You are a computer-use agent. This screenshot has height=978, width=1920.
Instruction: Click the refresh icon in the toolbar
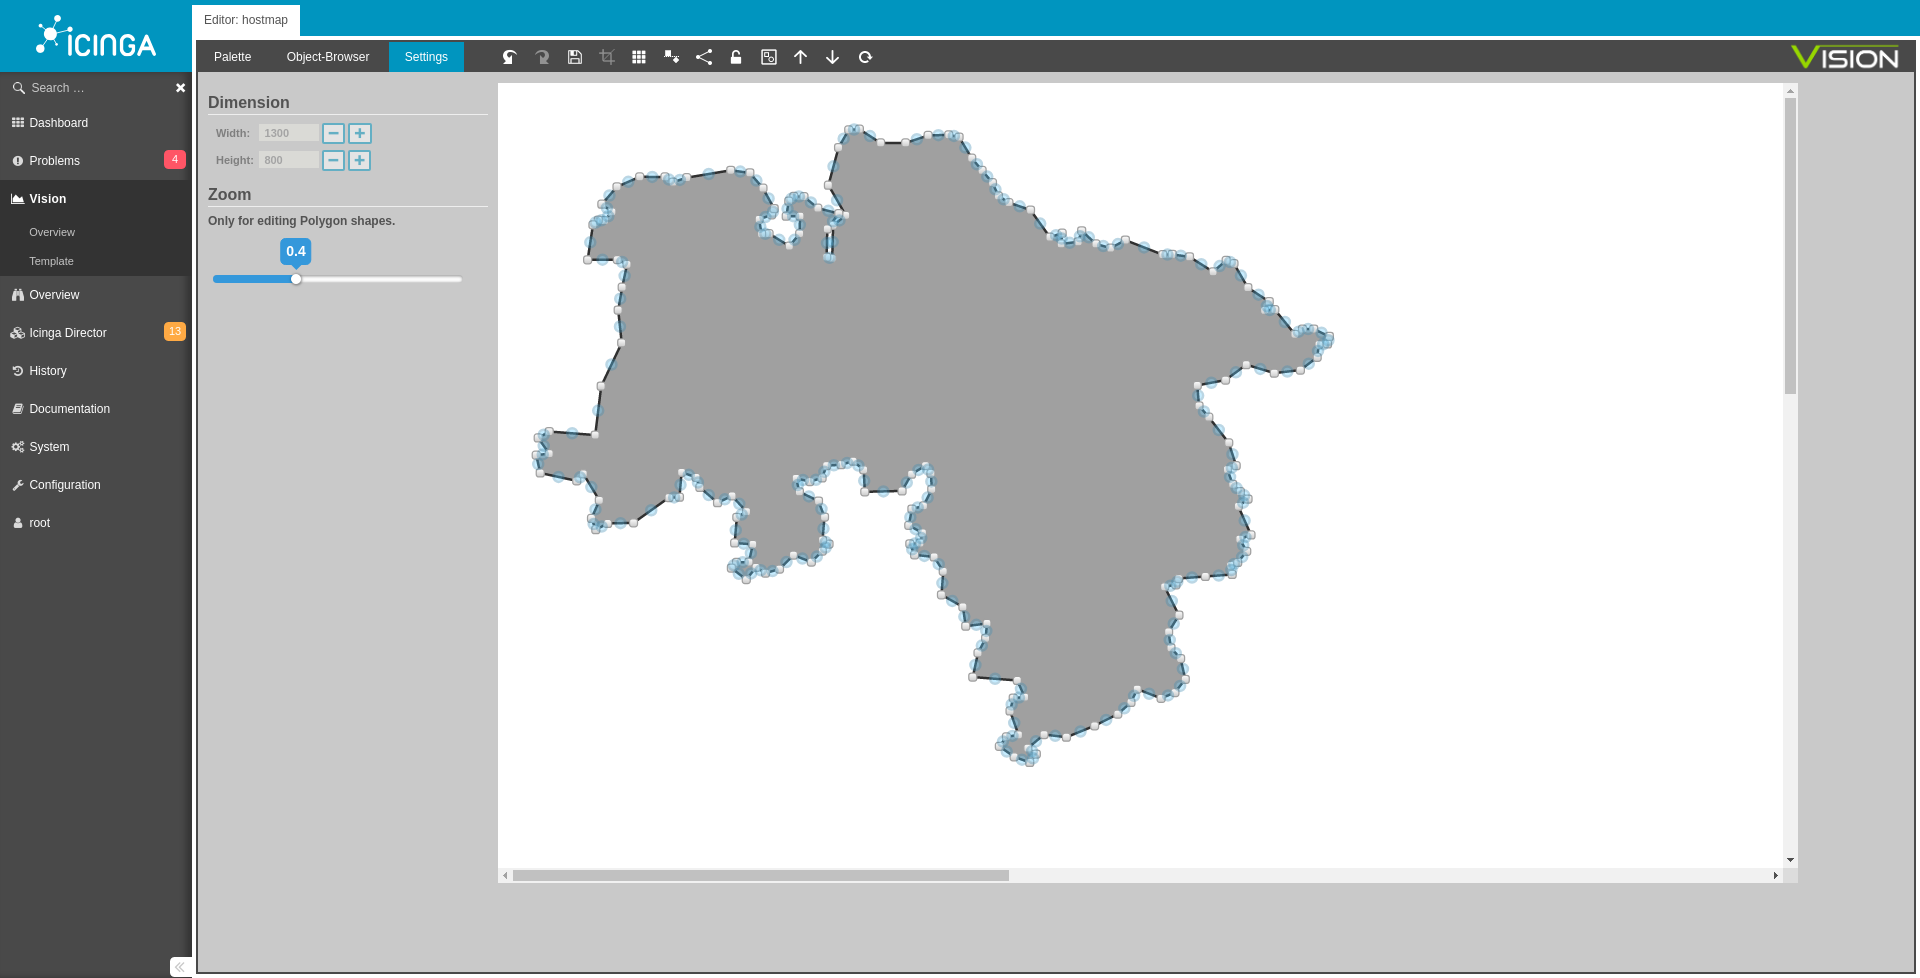pyautogui.click(x=865, y=57)
